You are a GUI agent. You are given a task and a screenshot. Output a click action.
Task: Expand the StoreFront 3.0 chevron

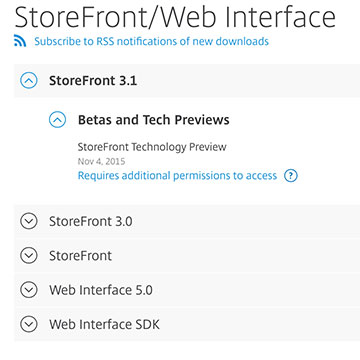[29, 221]
